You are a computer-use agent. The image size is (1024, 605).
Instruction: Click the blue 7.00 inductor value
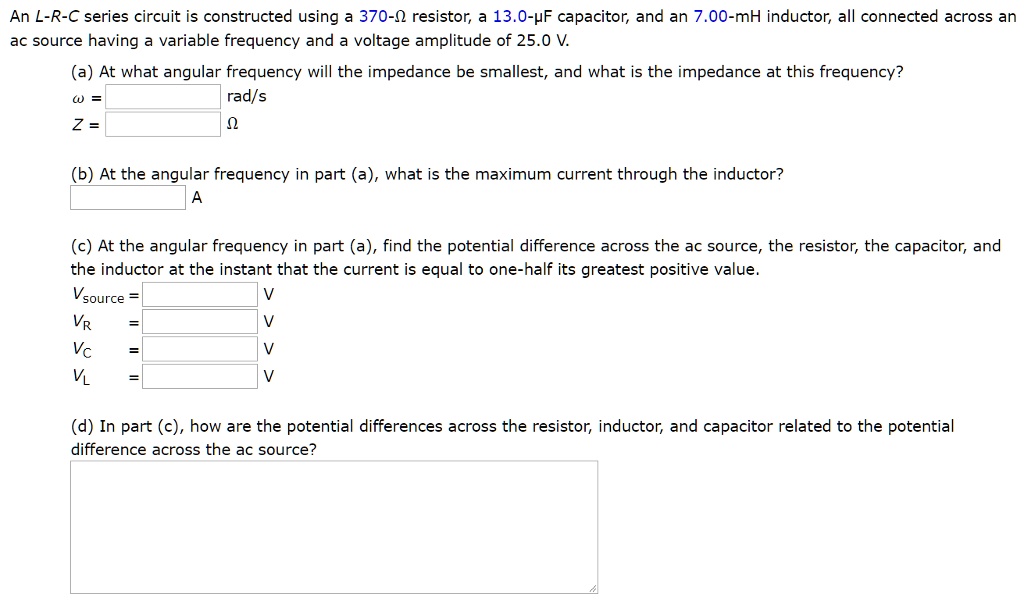tap(711, 16)
